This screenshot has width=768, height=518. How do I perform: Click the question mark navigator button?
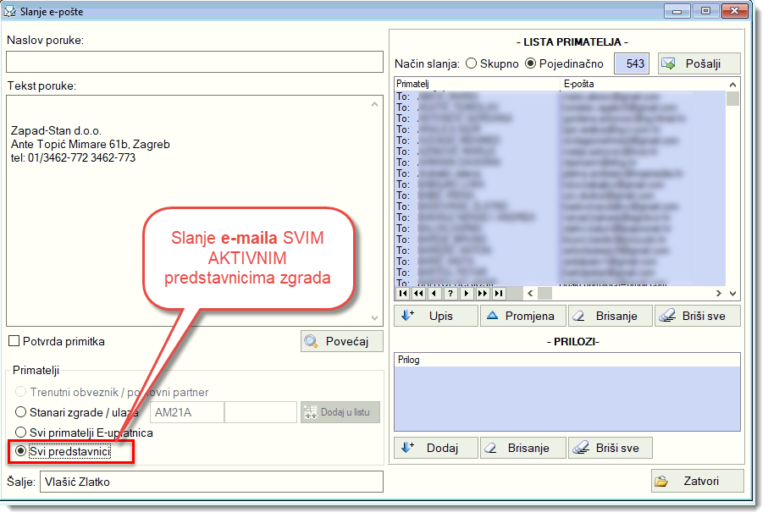451,293
